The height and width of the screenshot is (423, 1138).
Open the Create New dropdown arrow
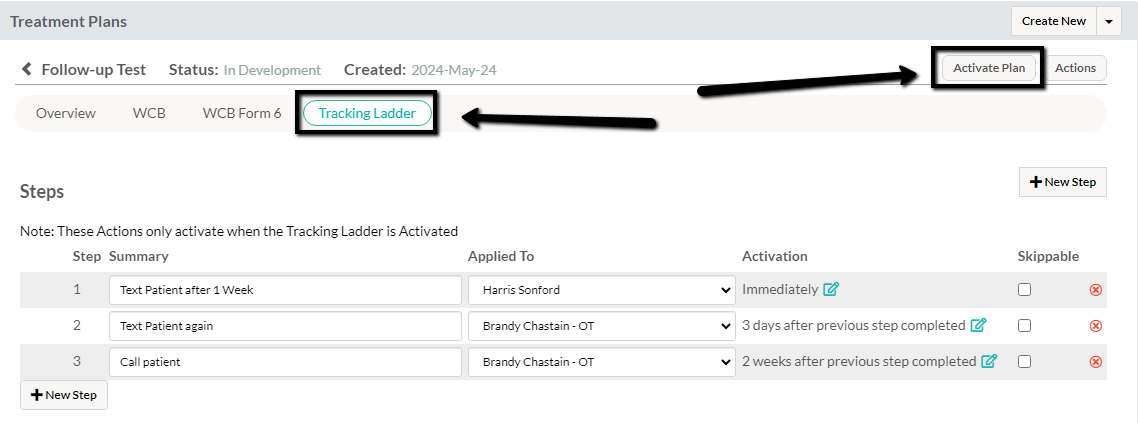coord(1108,21)
